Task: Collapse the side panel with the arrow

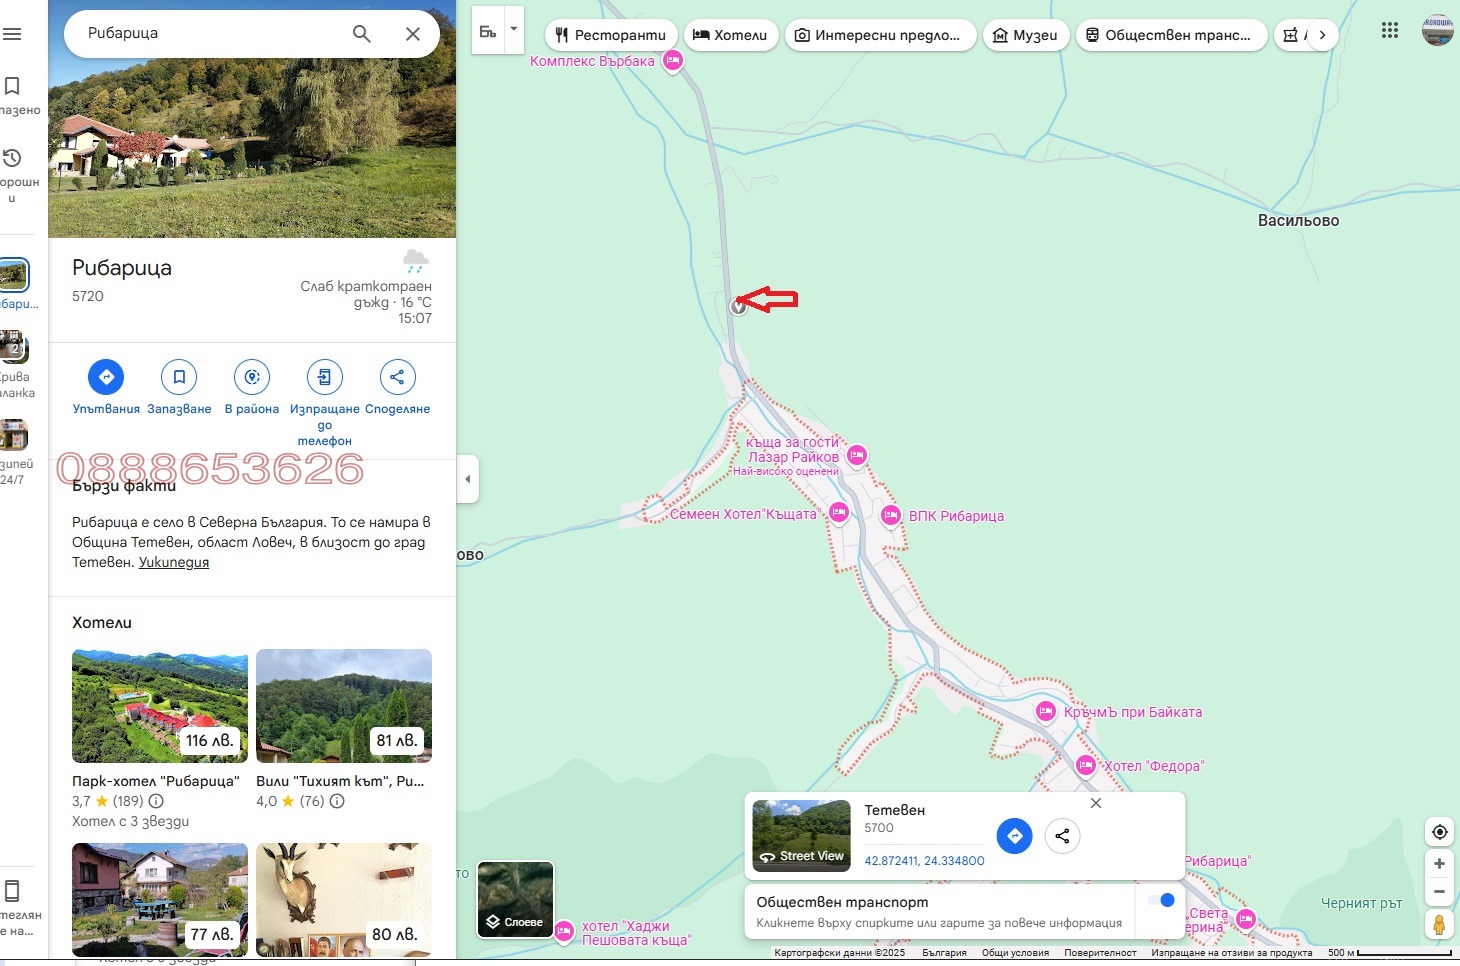Action: click(467, 479)
